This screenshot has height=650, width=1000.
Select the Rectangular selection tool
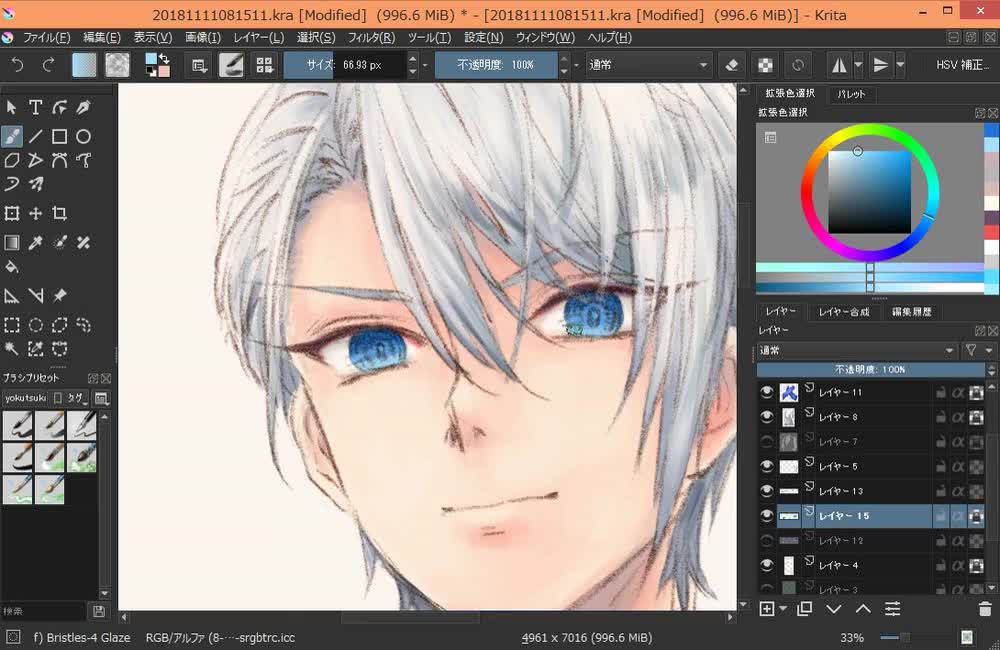click(x=12, y=325)
